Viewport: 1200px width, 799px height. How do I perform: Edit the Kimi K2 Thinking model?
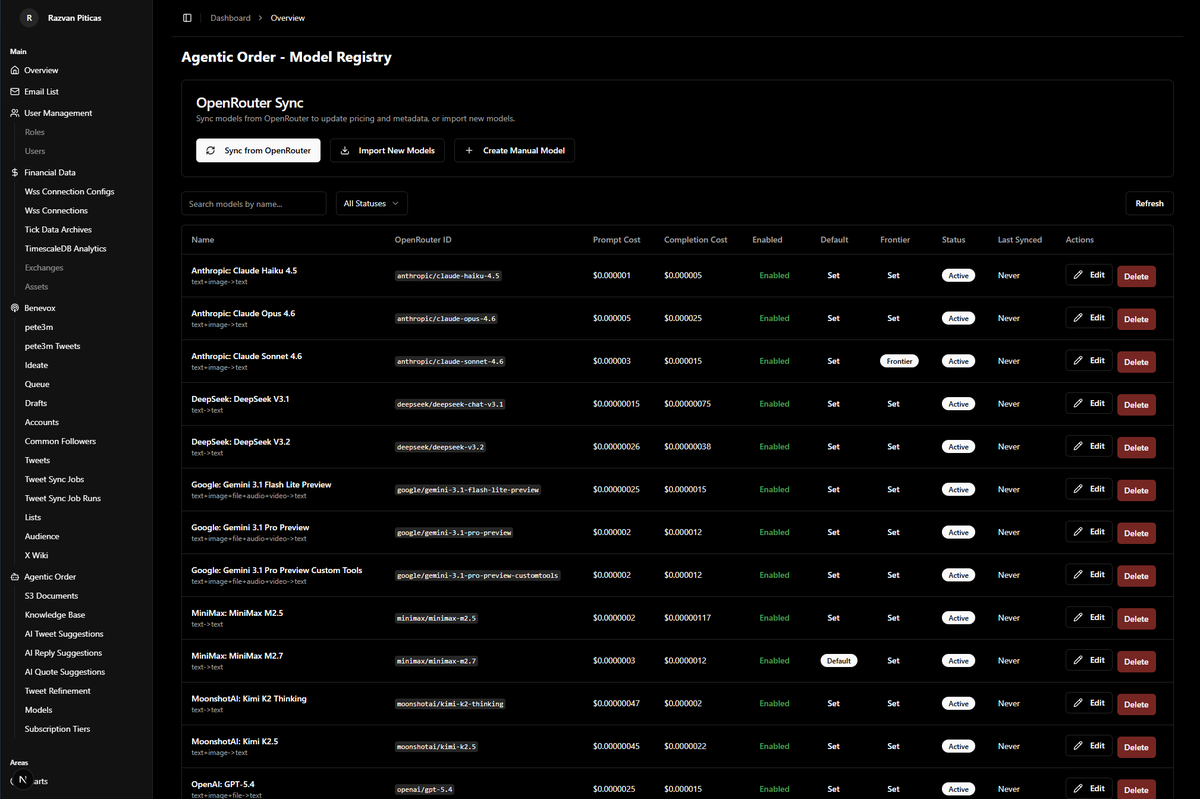tap(1088, 703)
